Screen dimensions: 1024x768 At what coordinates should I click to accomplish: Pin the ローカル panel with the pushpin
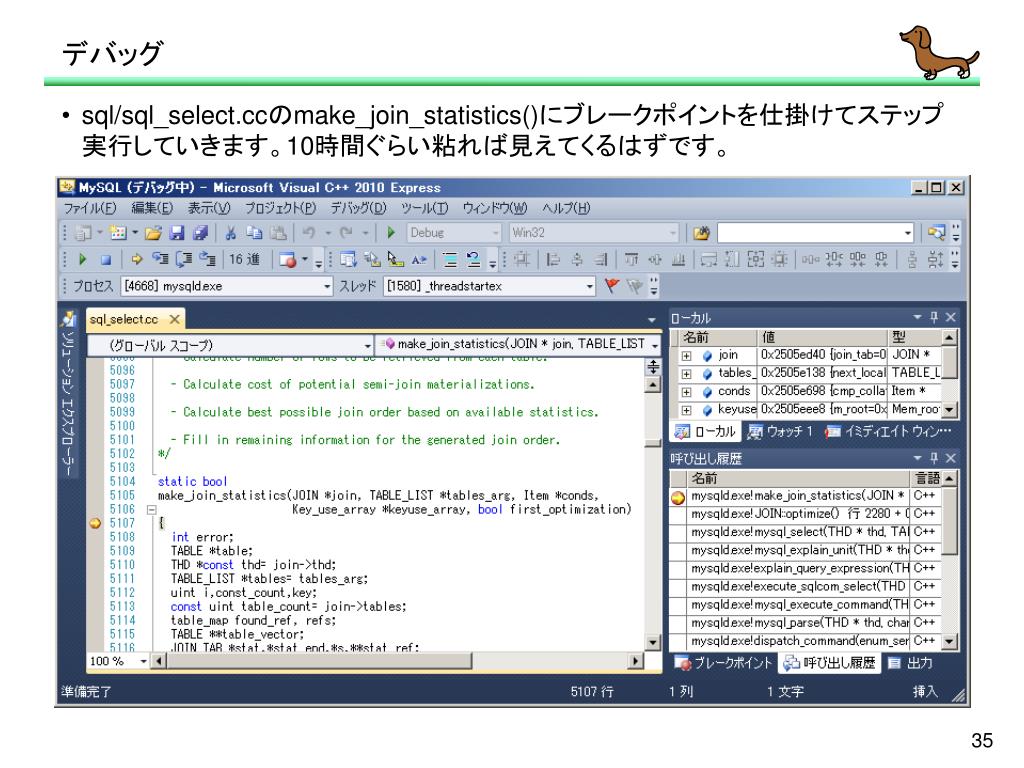(934, 317)
